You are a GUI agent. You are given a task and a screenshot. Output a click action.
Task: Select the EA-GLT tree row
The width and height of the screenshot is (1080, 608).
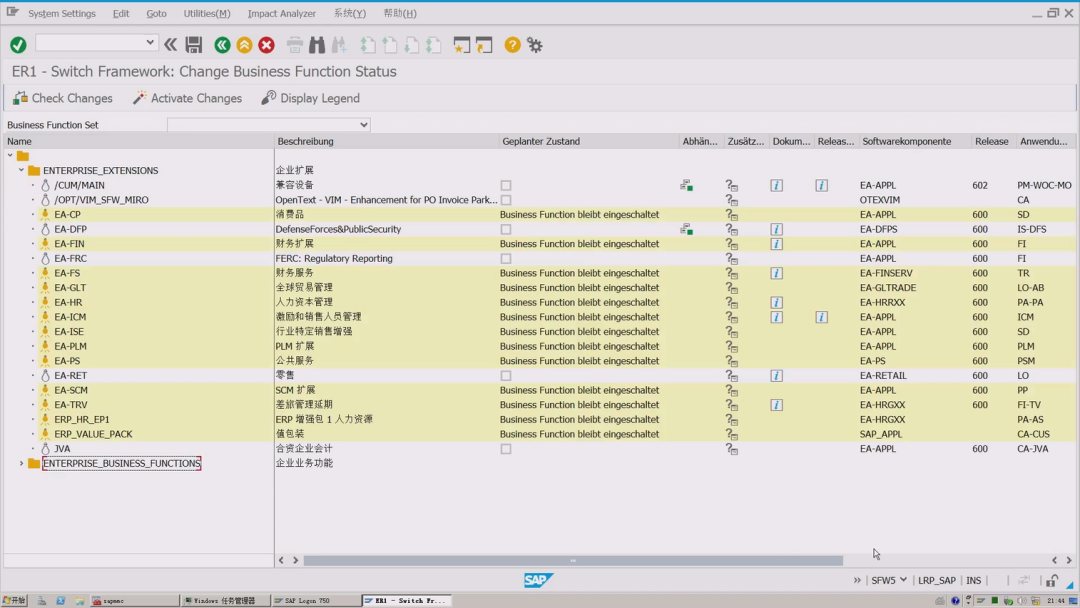pyautogui.click(x=70, y=288)
